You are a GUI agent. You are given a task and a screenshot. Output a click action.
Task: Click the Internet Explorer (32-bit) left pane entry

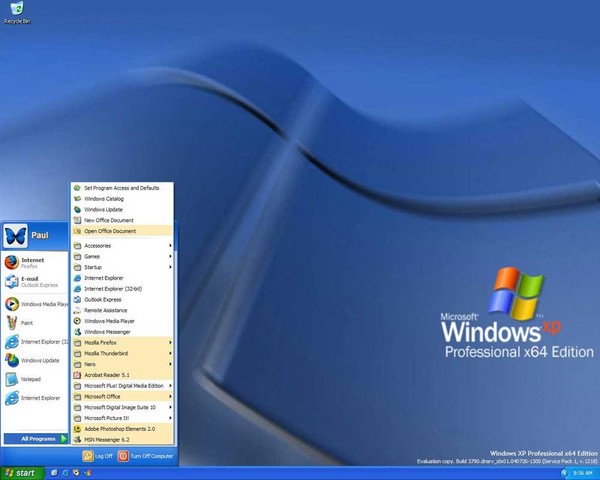tap(36, 342)
